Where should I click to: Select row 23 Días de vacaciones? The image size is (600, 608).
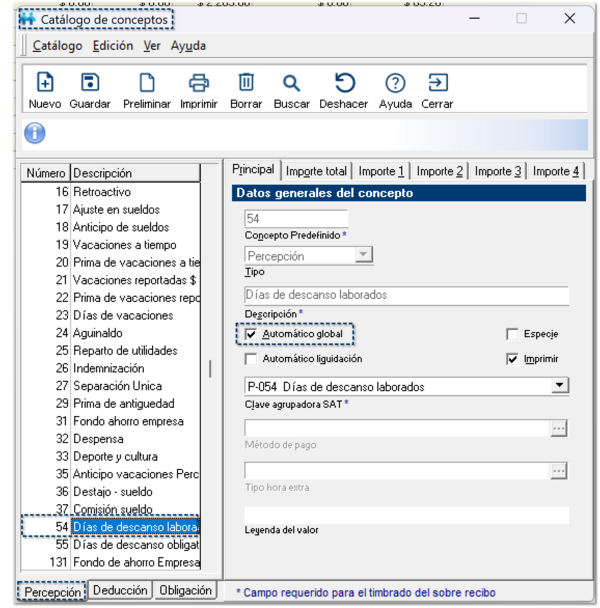point(111,315)
